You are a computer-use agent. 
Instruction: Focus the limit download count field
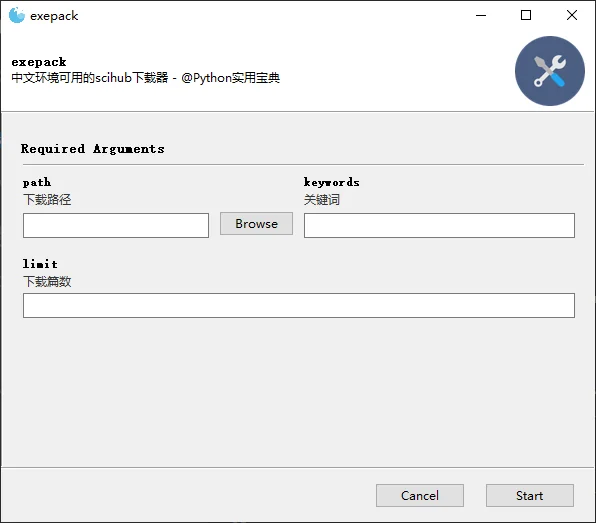coord(299,305)
